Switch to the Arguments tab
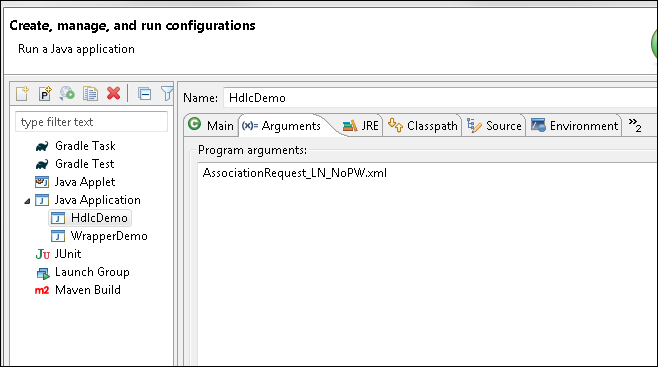Viewport: 658px width, 367px height. (282, 126)
